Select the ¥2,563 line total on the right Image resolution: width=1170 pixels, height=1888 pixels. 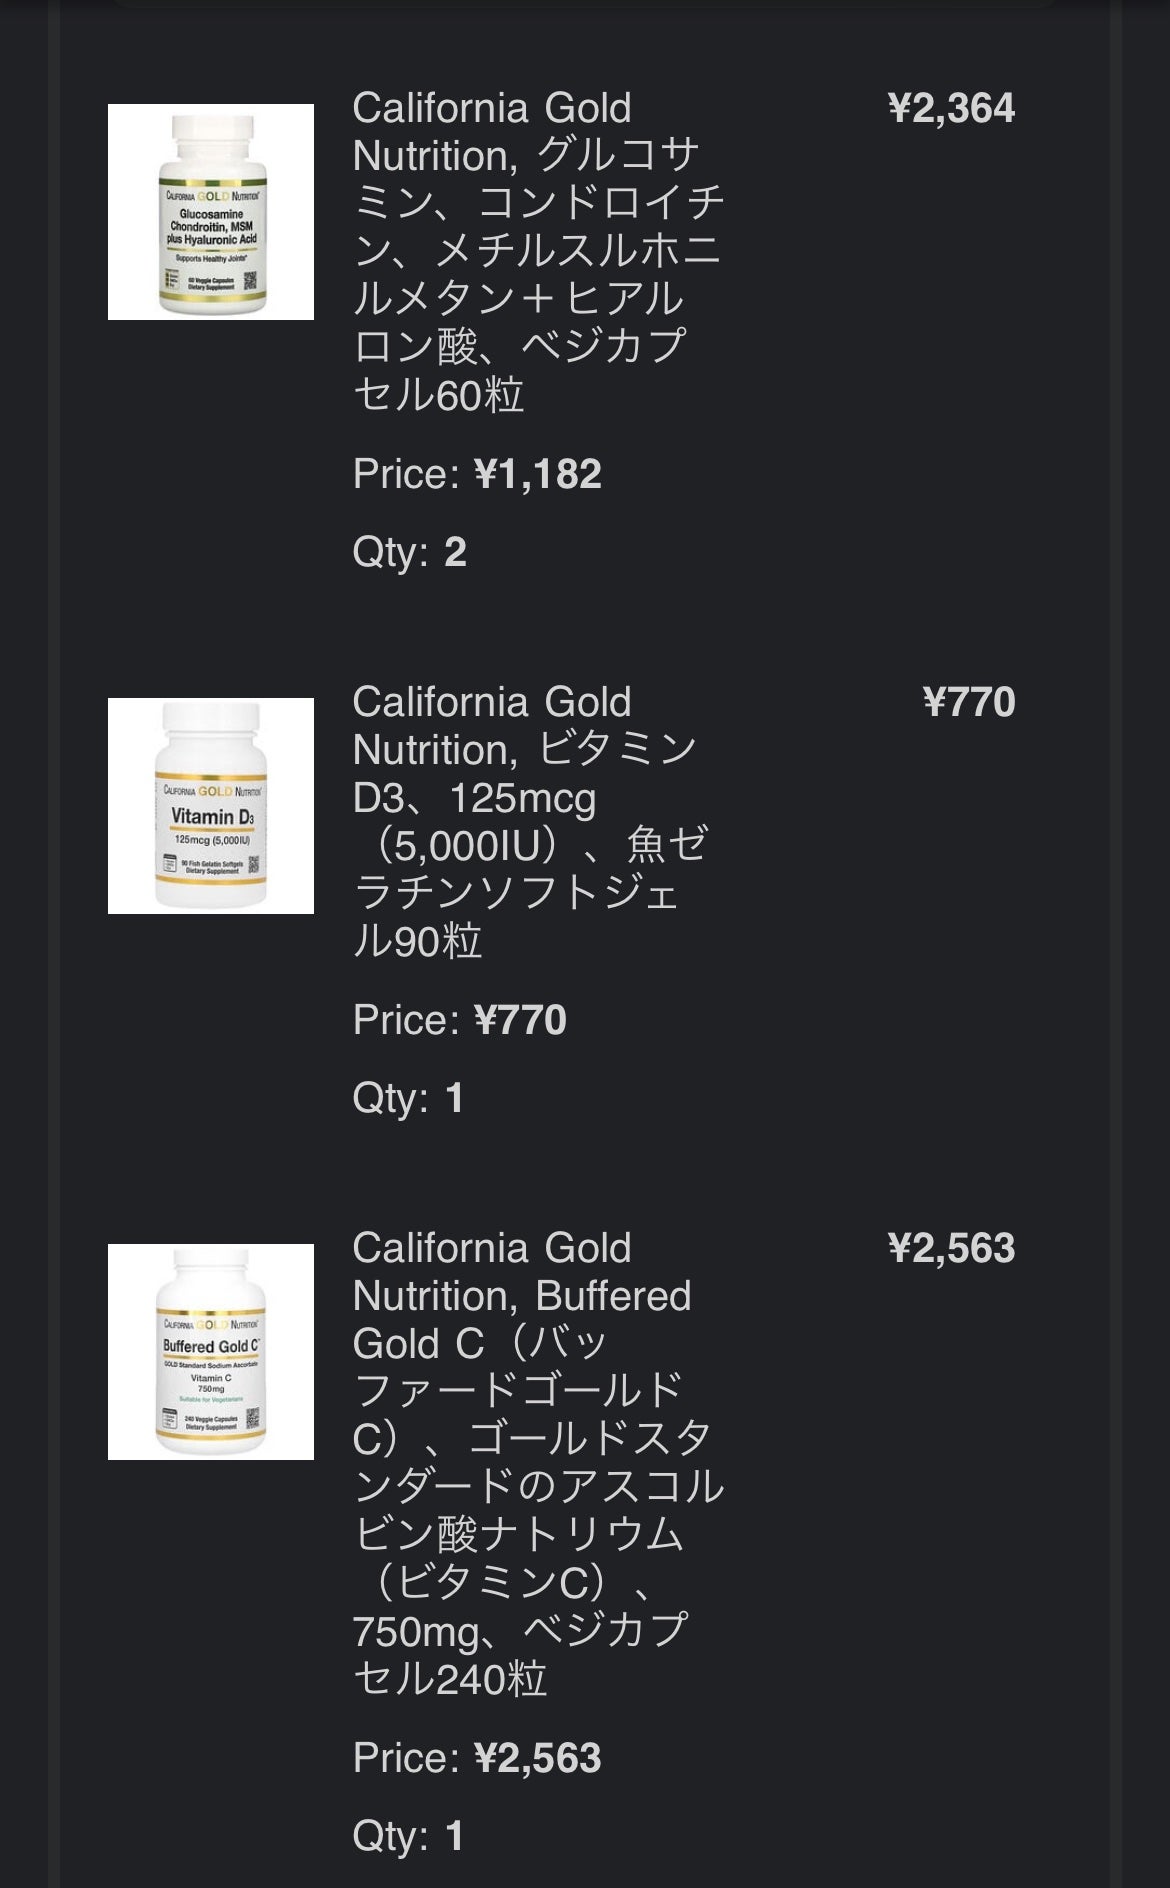[950, 1248]
